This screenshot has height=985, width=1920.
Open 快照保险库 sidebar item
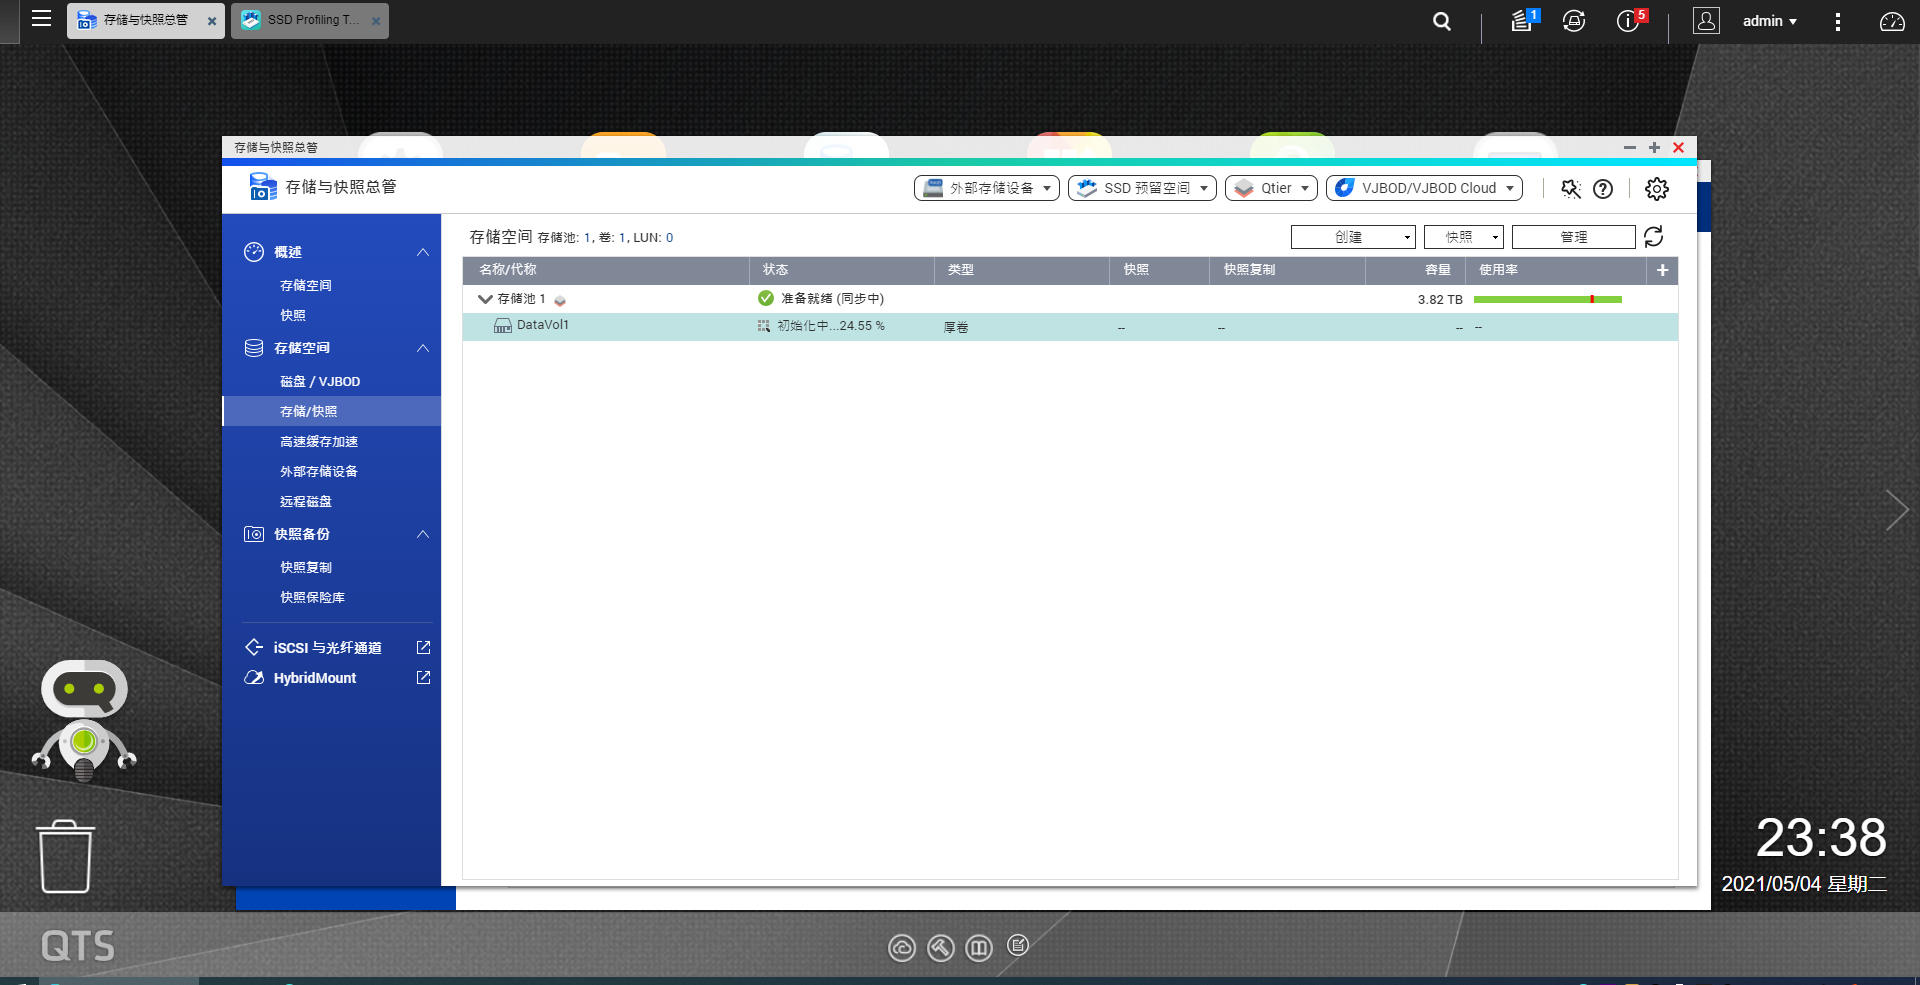click(x=312, y=598)
